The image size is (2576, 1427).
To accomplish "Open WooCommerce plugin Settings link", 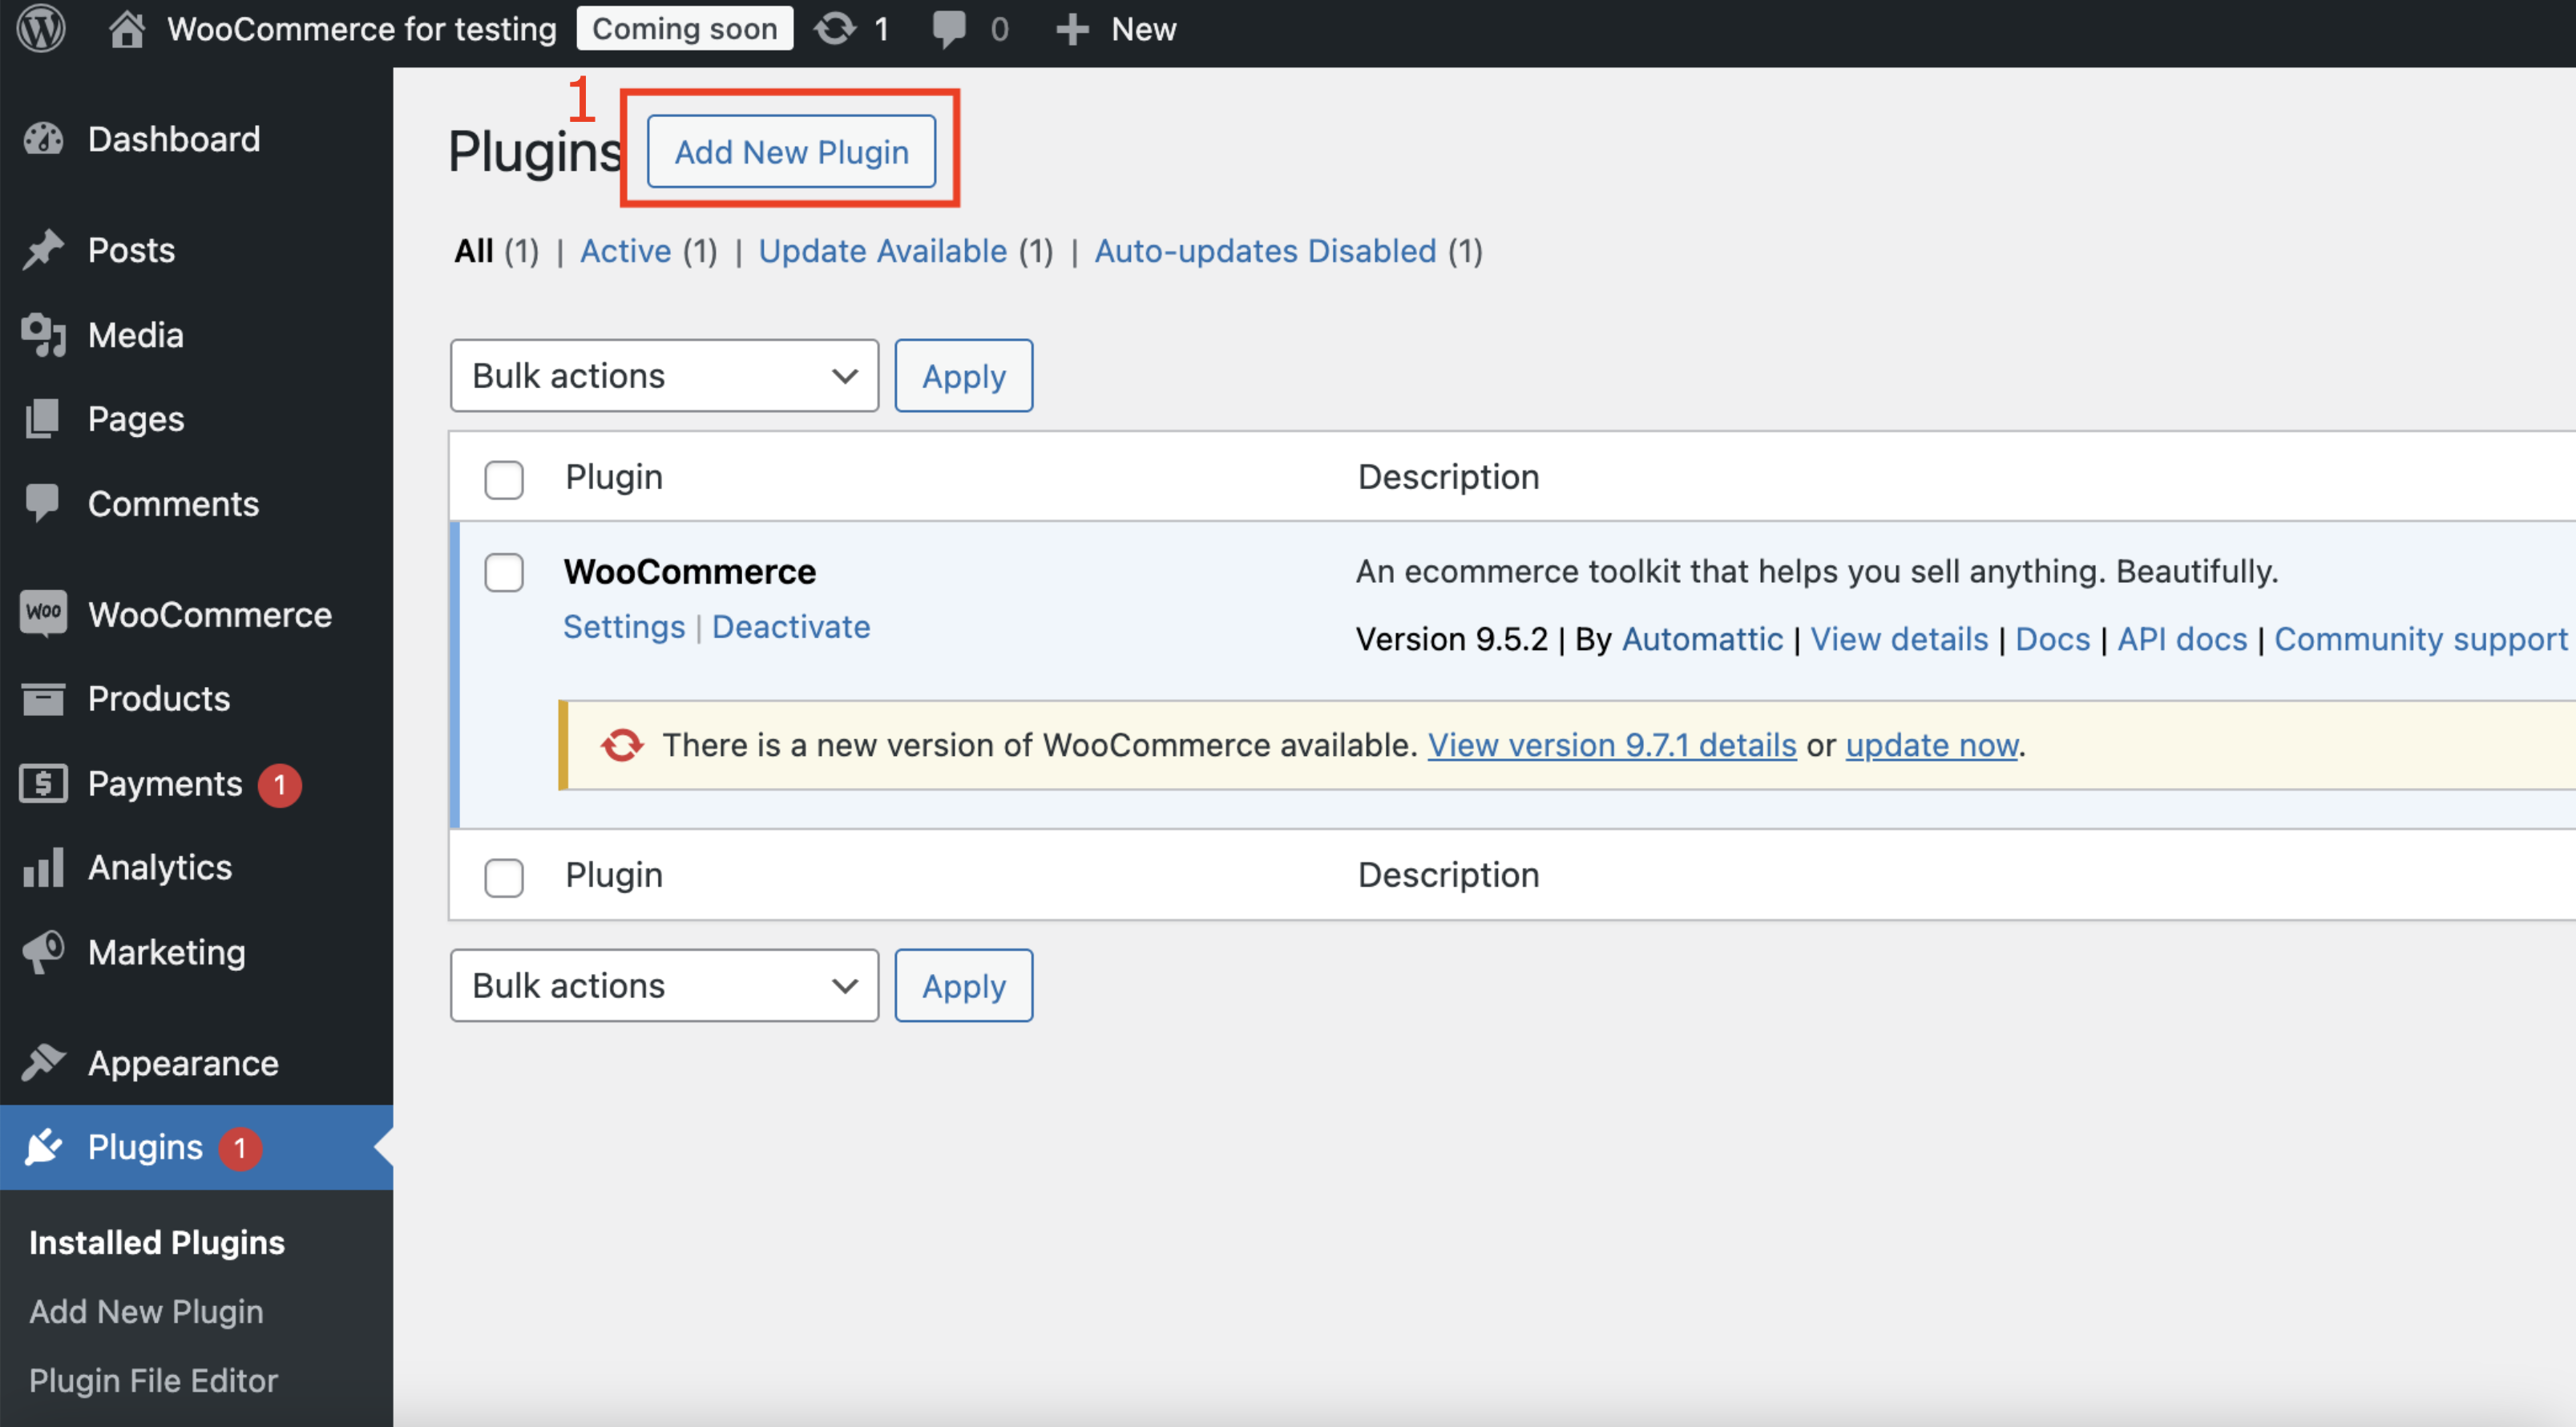I will pyautogui.click(x=624, y=627).
